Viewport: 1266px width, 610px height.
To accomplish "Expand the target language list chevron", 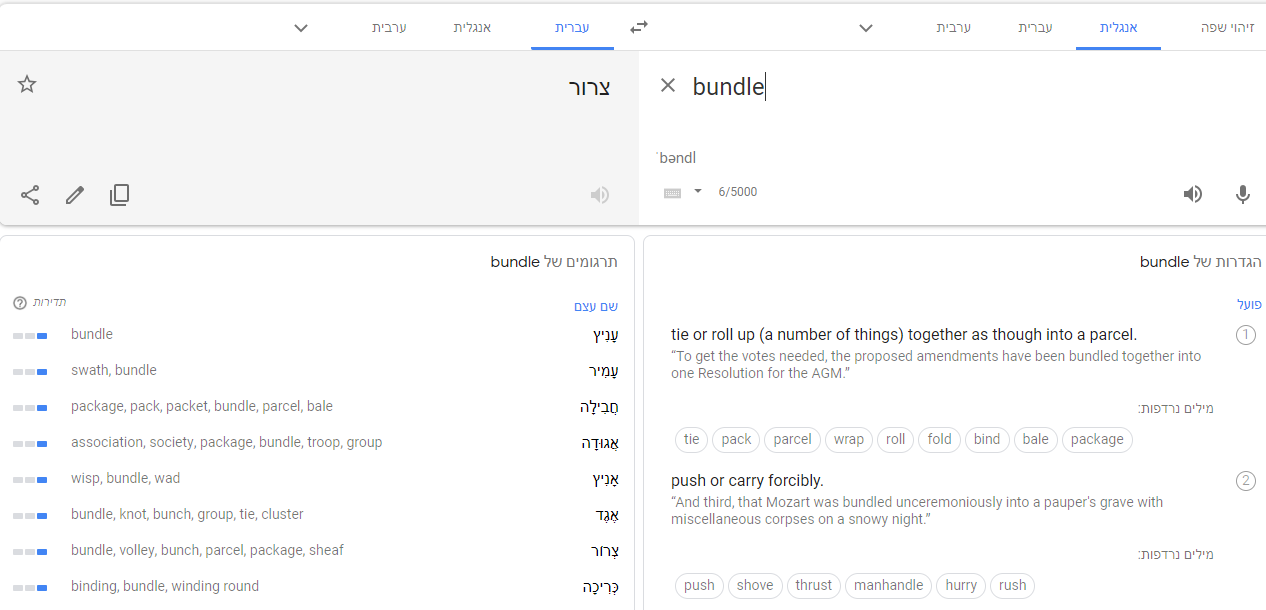I will 301,28.
